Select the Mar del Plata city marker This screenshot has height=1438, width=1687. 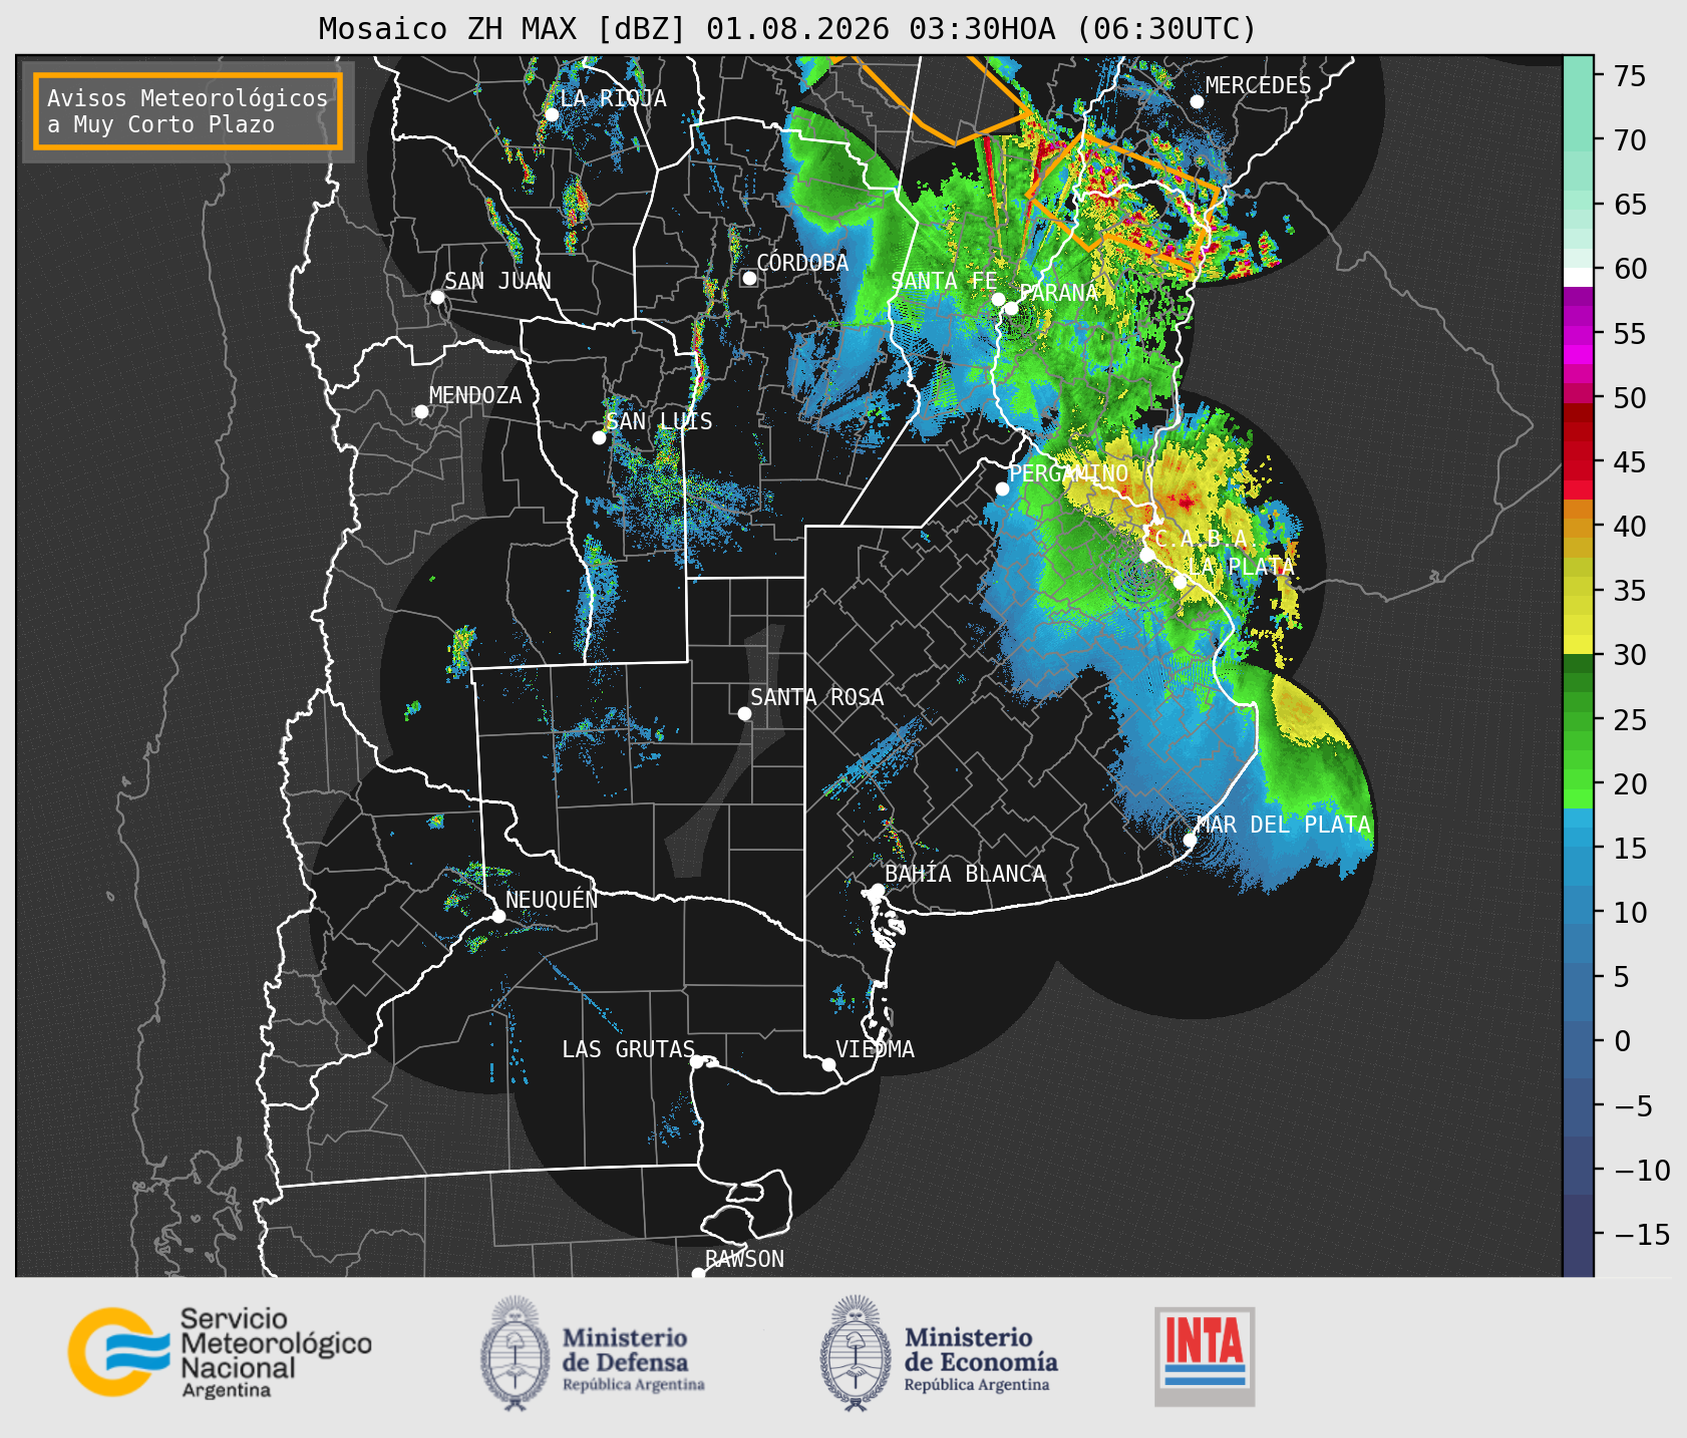(x=1189, y=839)
